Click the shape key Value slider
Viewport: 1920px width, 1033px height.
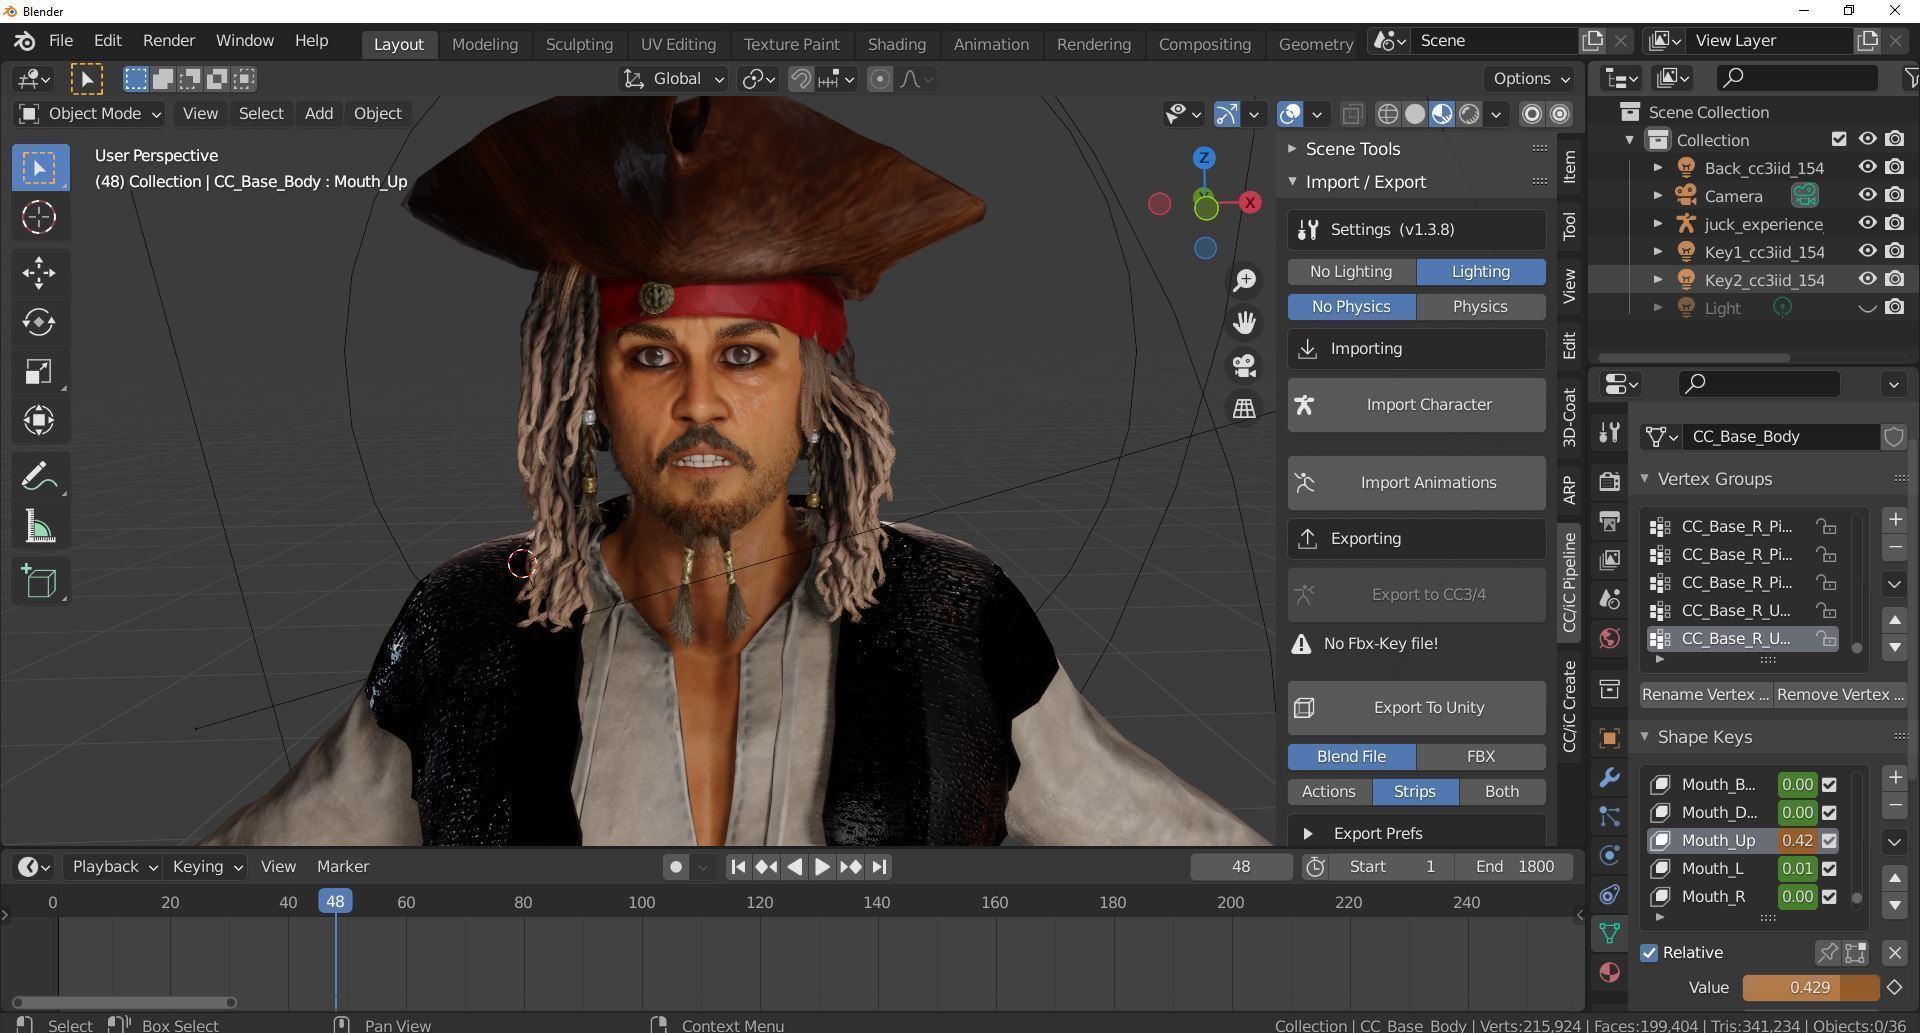coord(1810,988)
